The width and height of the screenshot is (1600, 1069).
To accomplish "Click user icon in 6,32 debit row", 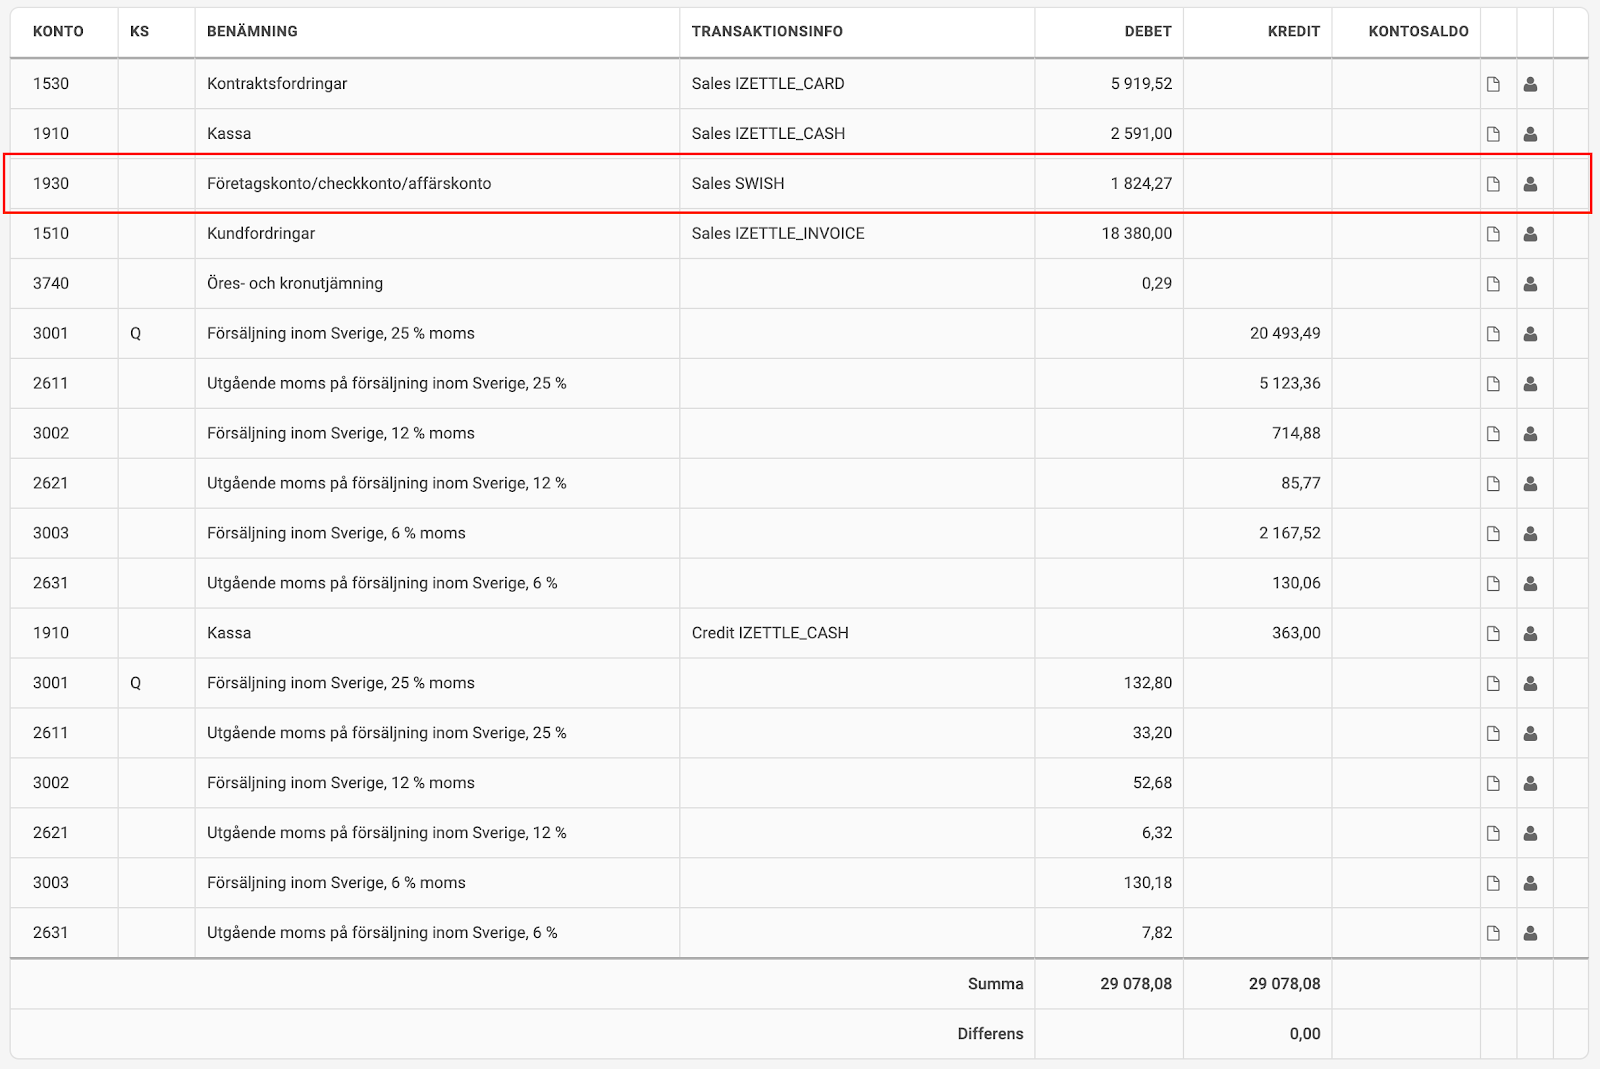I will pyautogui.click(x=1530, y=834).
